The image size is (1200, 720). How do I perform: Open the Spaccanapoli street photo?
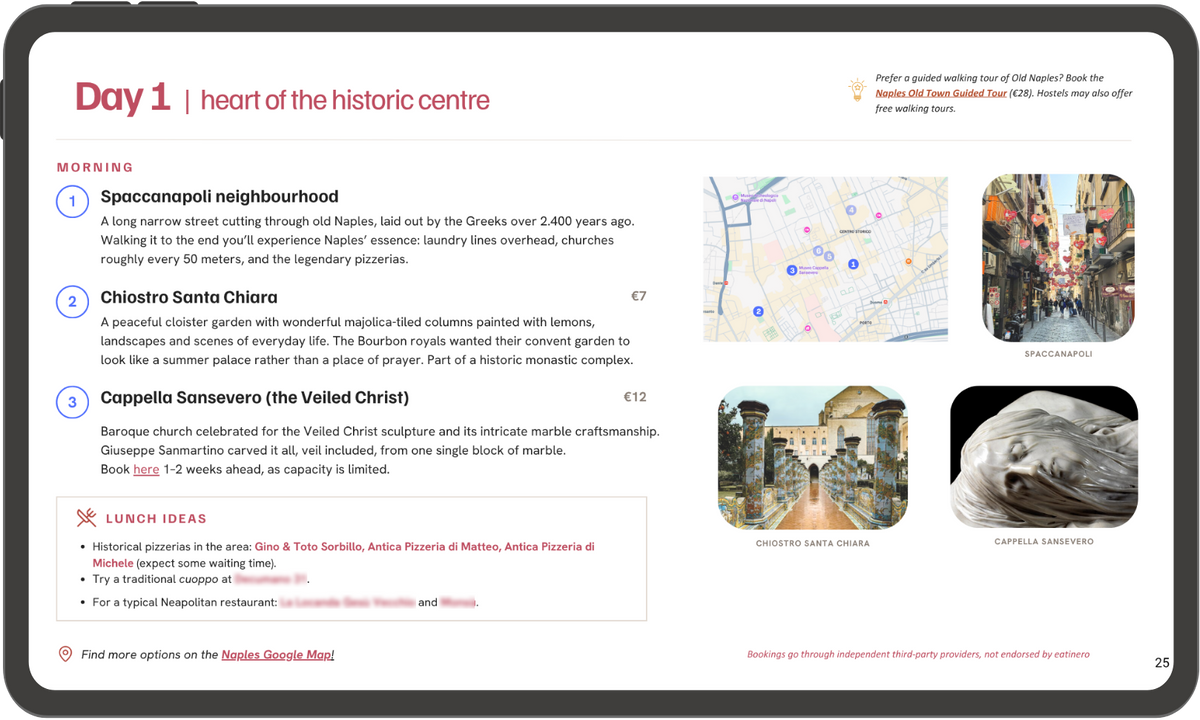point(1058,258)
